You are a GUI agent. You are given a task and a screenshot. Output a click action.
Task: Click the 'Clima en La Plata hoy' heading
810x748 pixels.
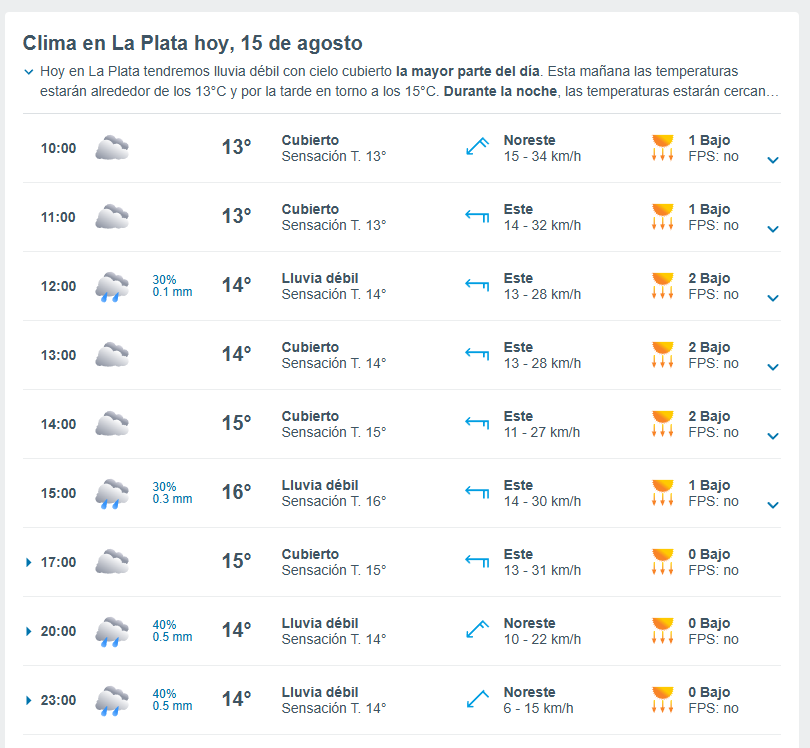click(x=193, y=43)
